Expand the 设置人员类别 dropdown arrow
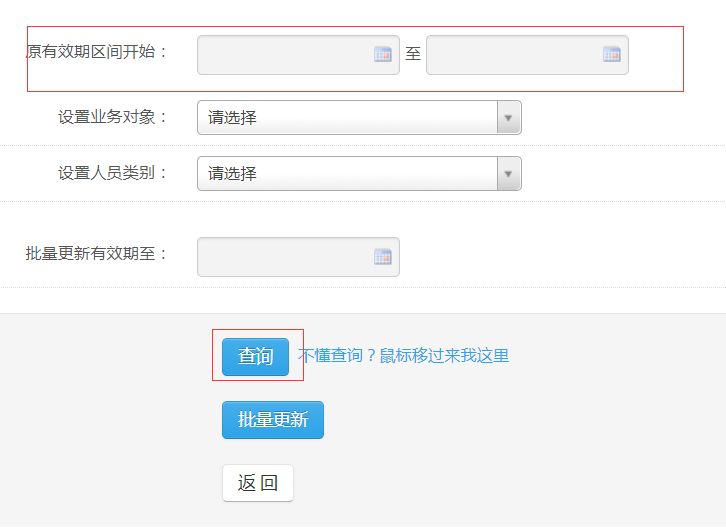 click(x=508, y=174)
